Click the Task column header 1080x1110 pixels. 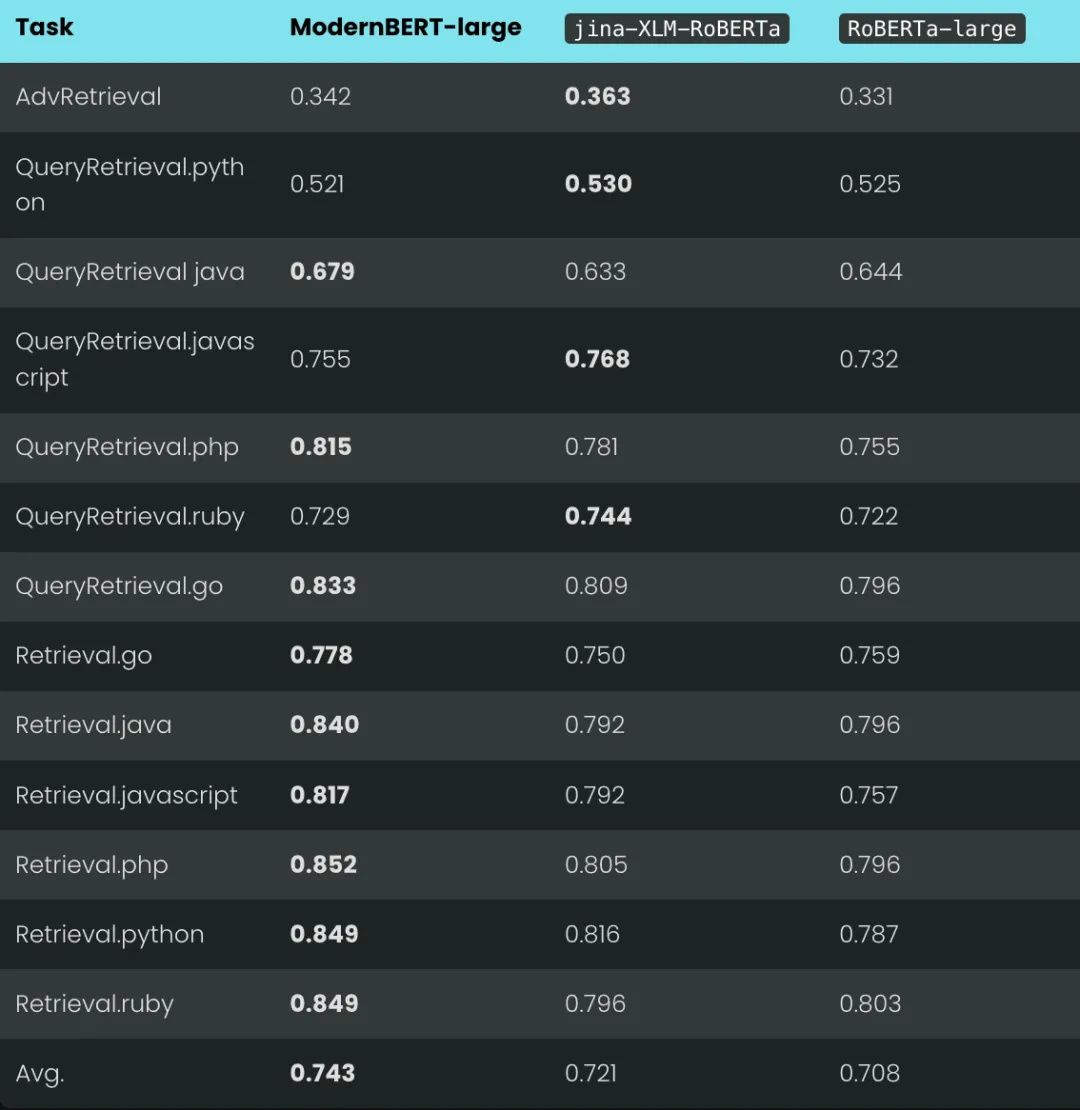[x=44, y=28]
